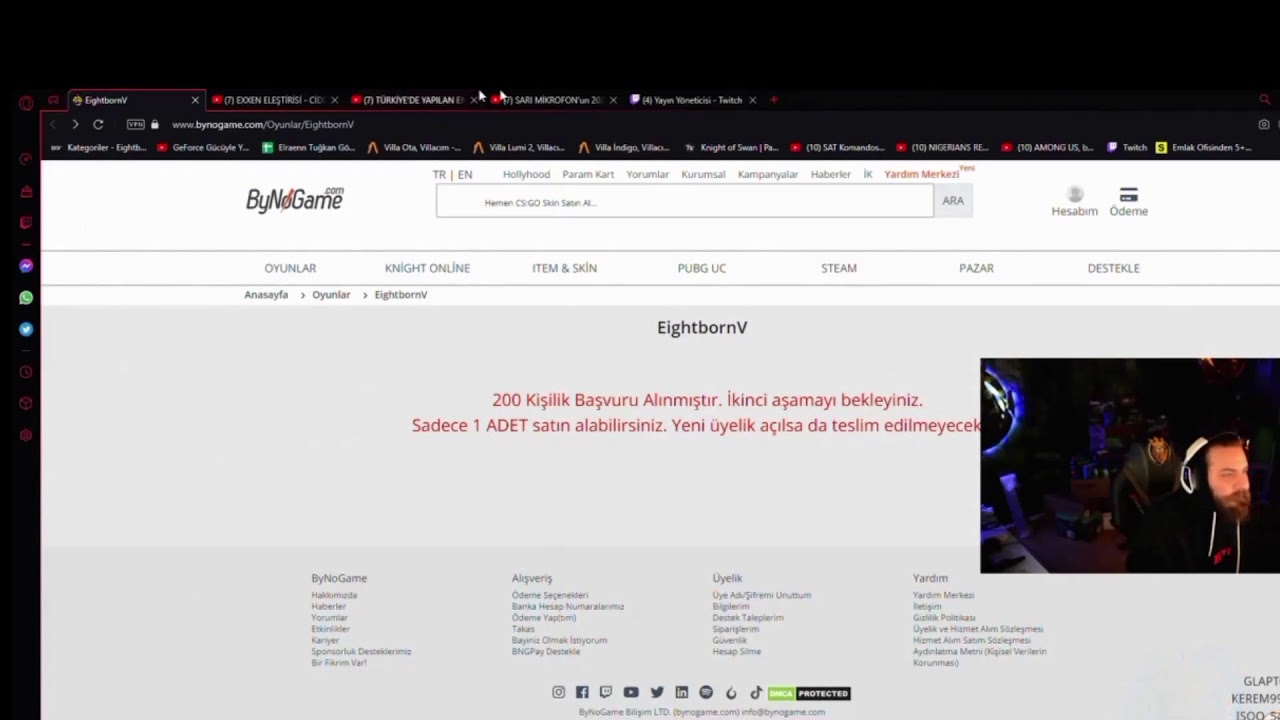Open Twitter in the browser sidebar
The image size is (1280, 720).
(26, 329)
